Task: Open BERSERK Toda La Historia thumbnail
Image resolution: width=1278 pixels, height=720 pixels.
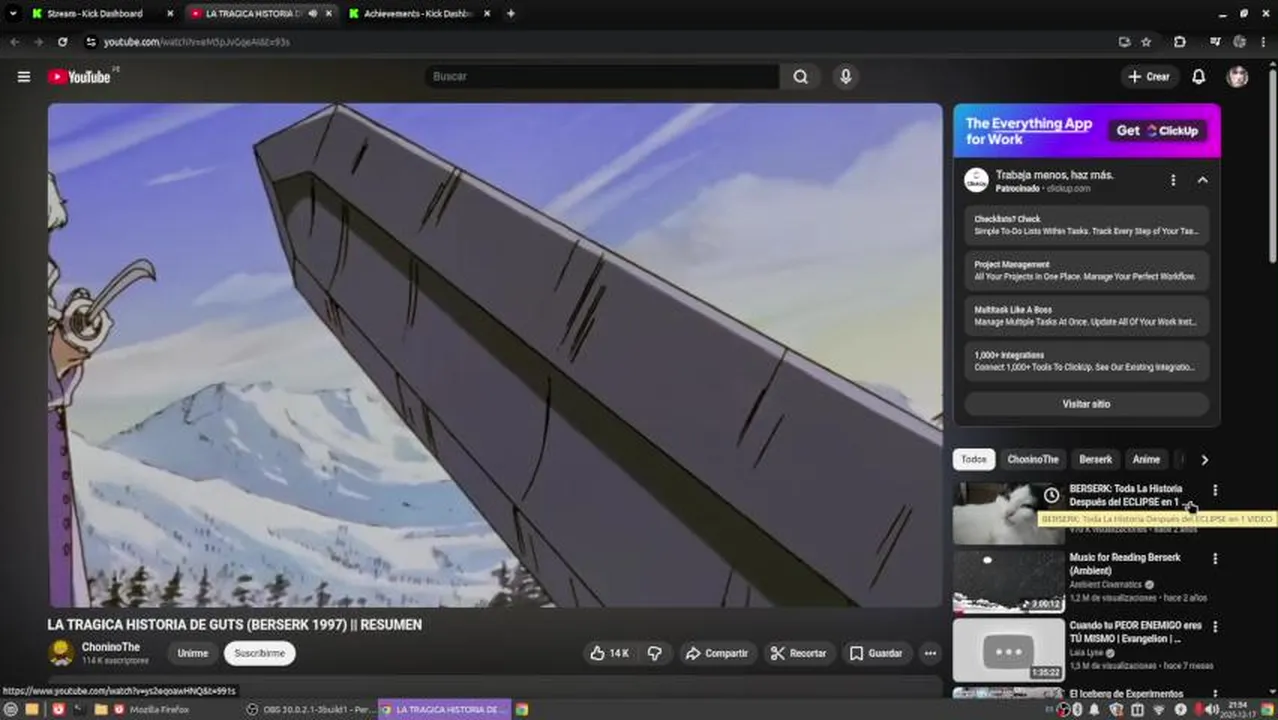Action: (1008, 513)
